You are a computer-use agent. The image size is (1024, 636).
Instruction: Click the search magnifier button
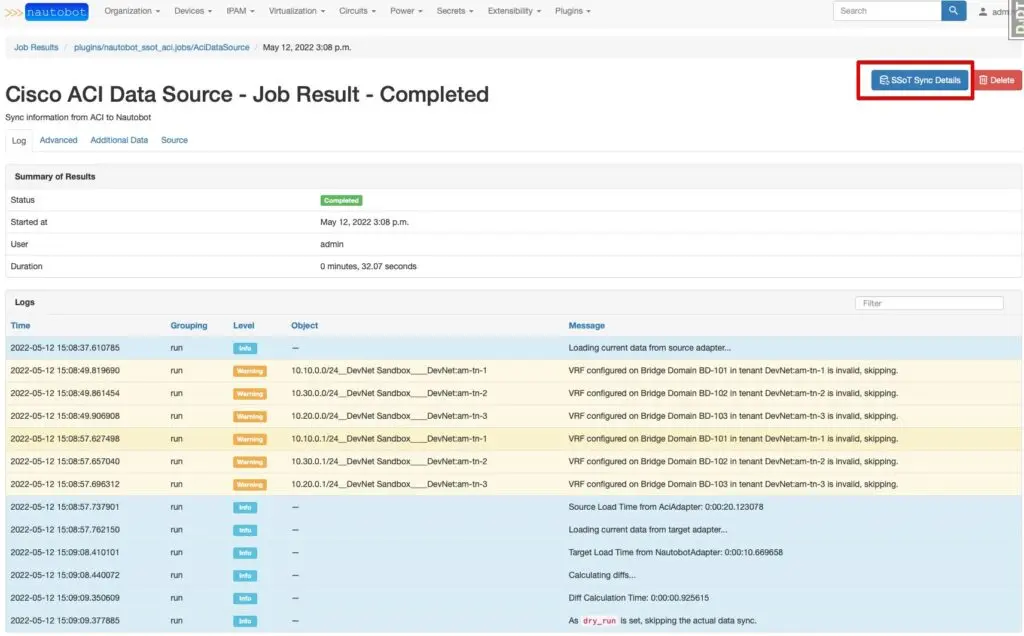pyautogui.click(x=953, y=10)
